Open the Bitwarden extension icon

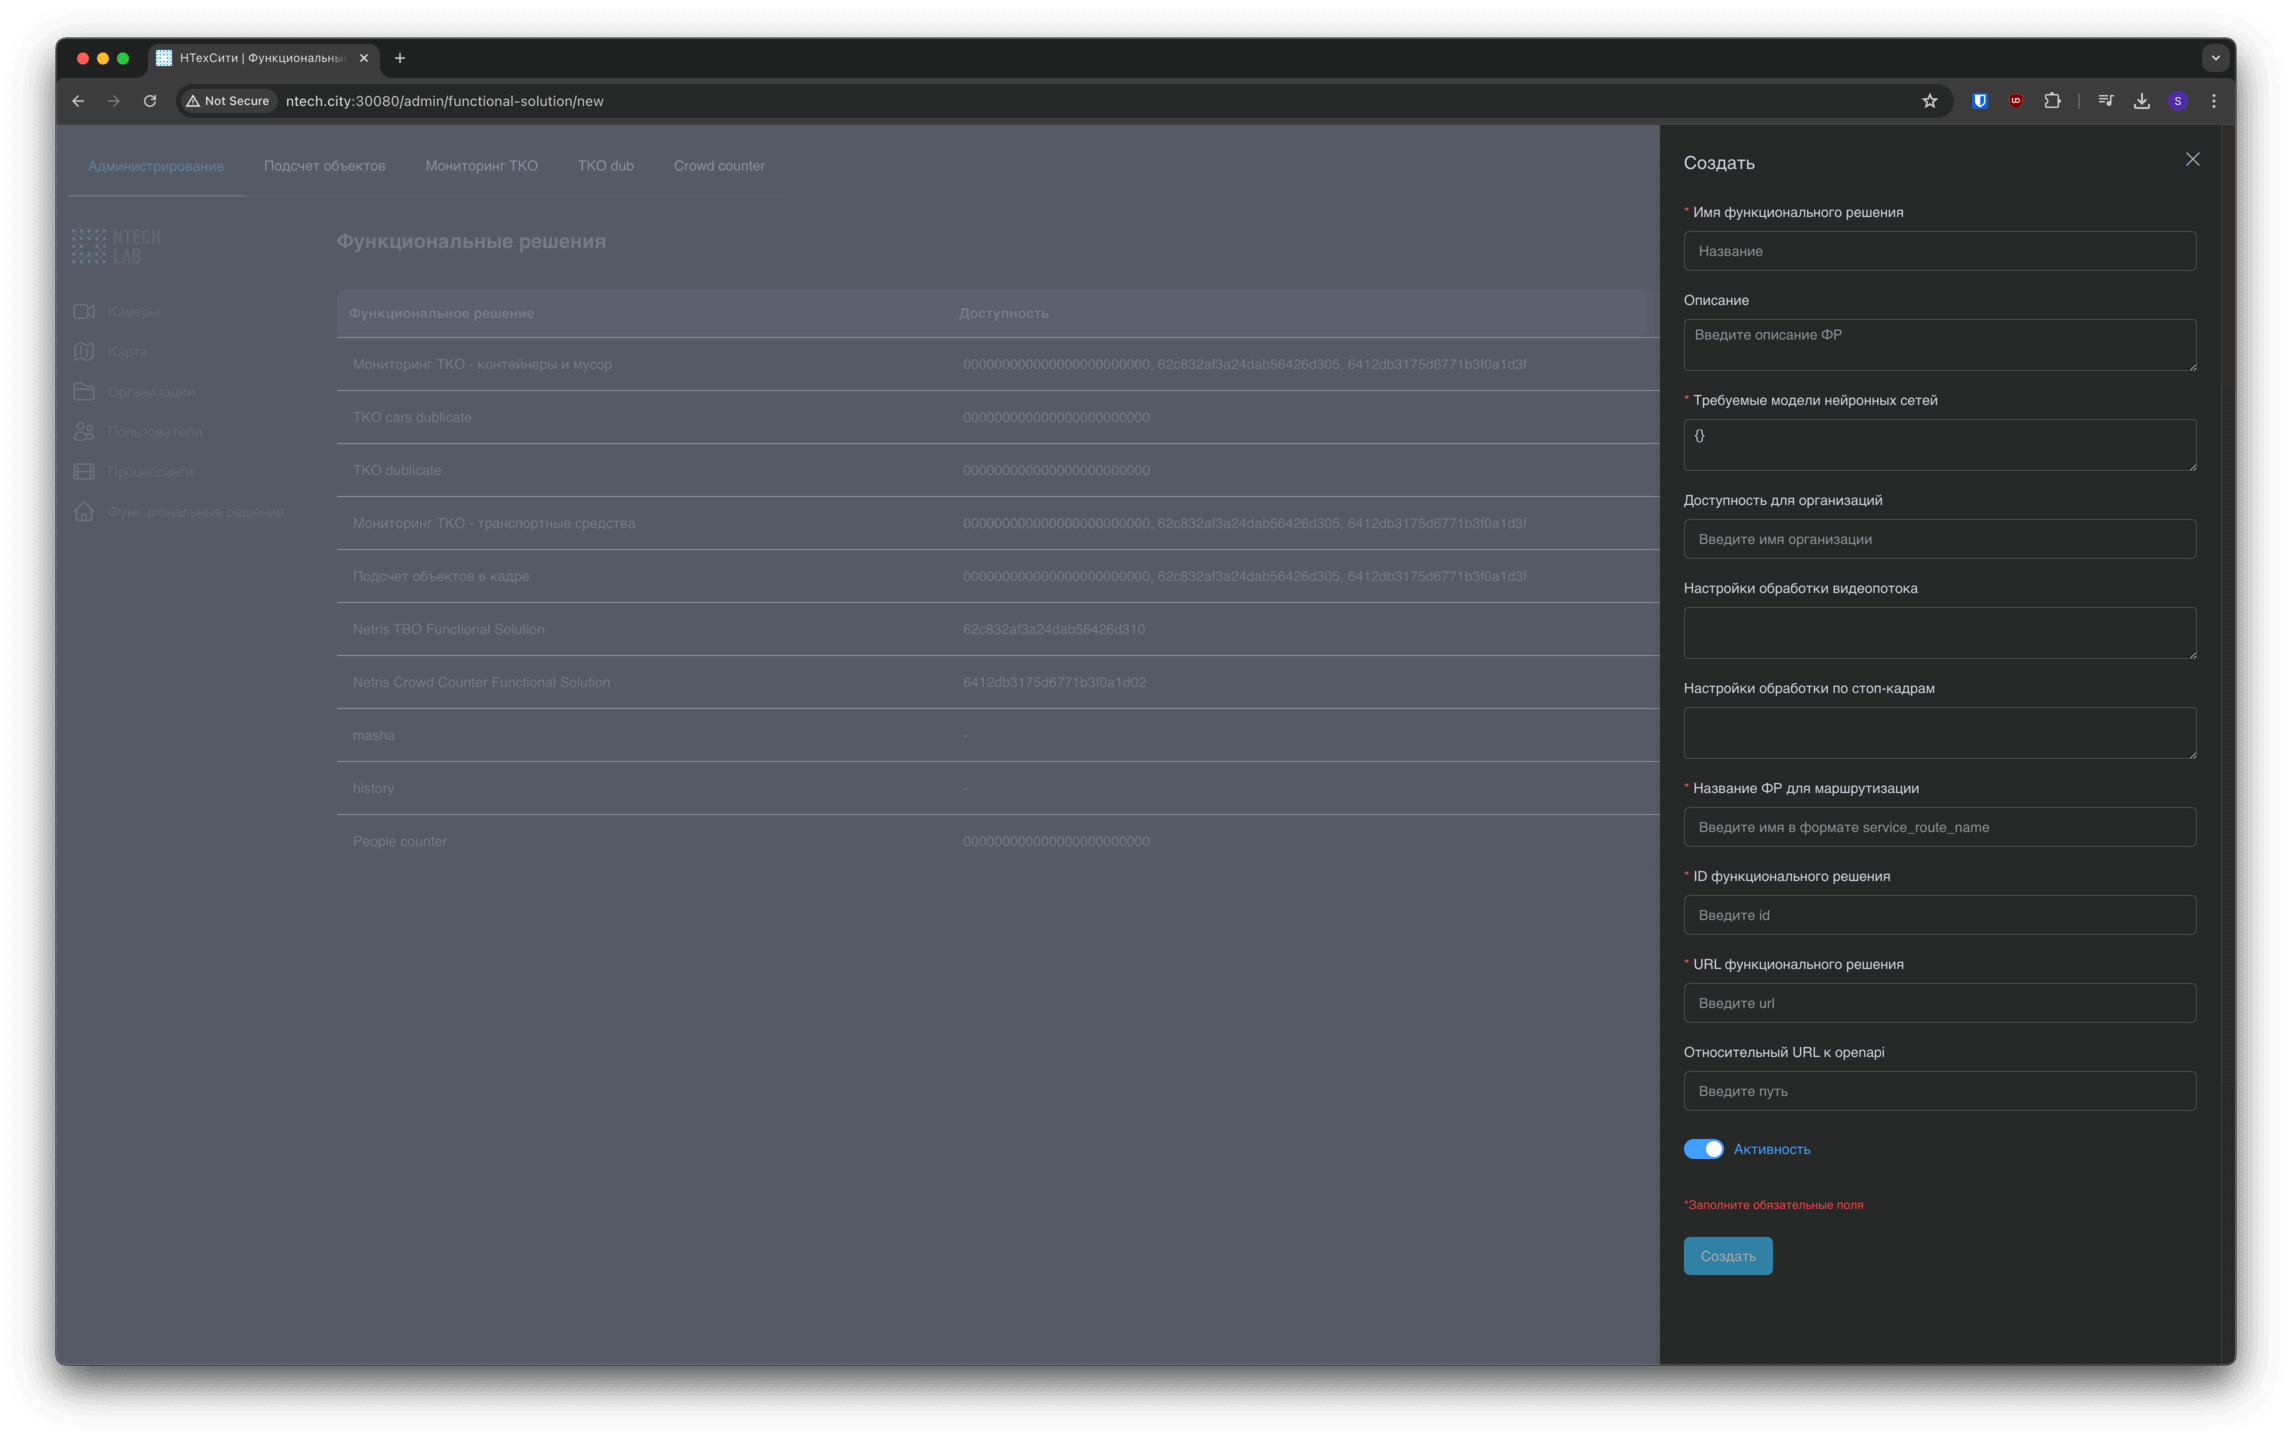(1979, 101)
